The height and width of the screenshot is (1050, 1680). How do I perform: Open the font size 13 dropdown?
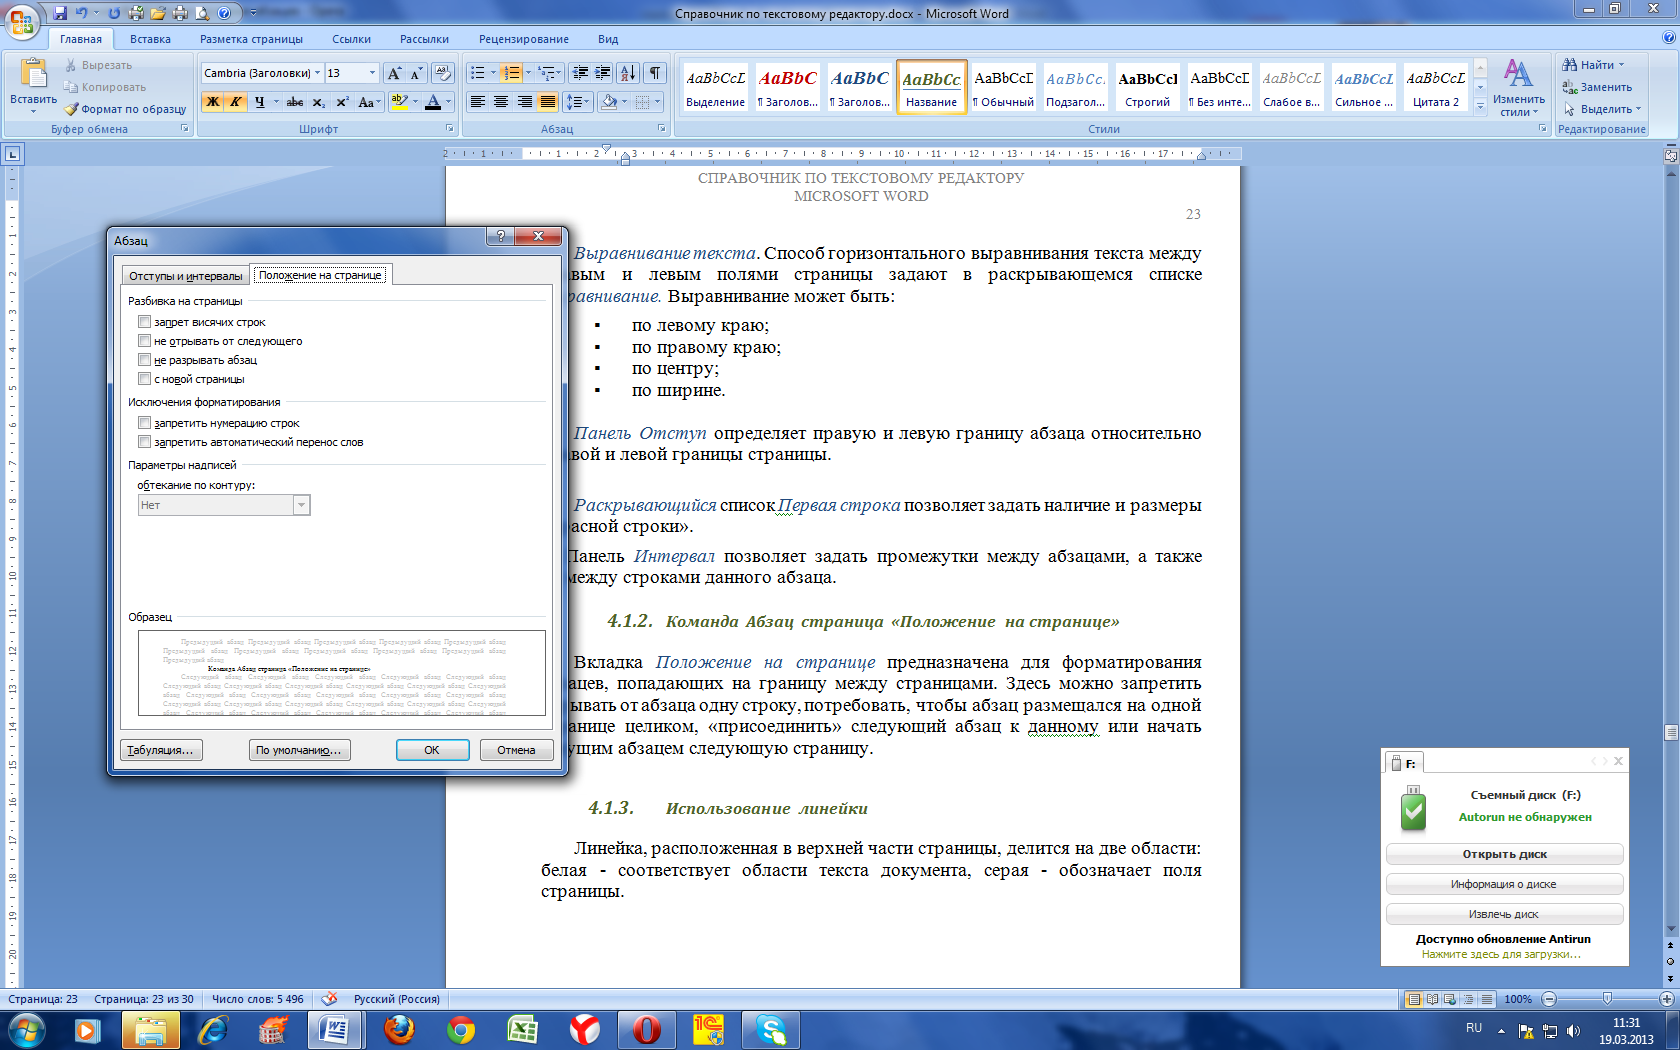(x=372, y=73)
